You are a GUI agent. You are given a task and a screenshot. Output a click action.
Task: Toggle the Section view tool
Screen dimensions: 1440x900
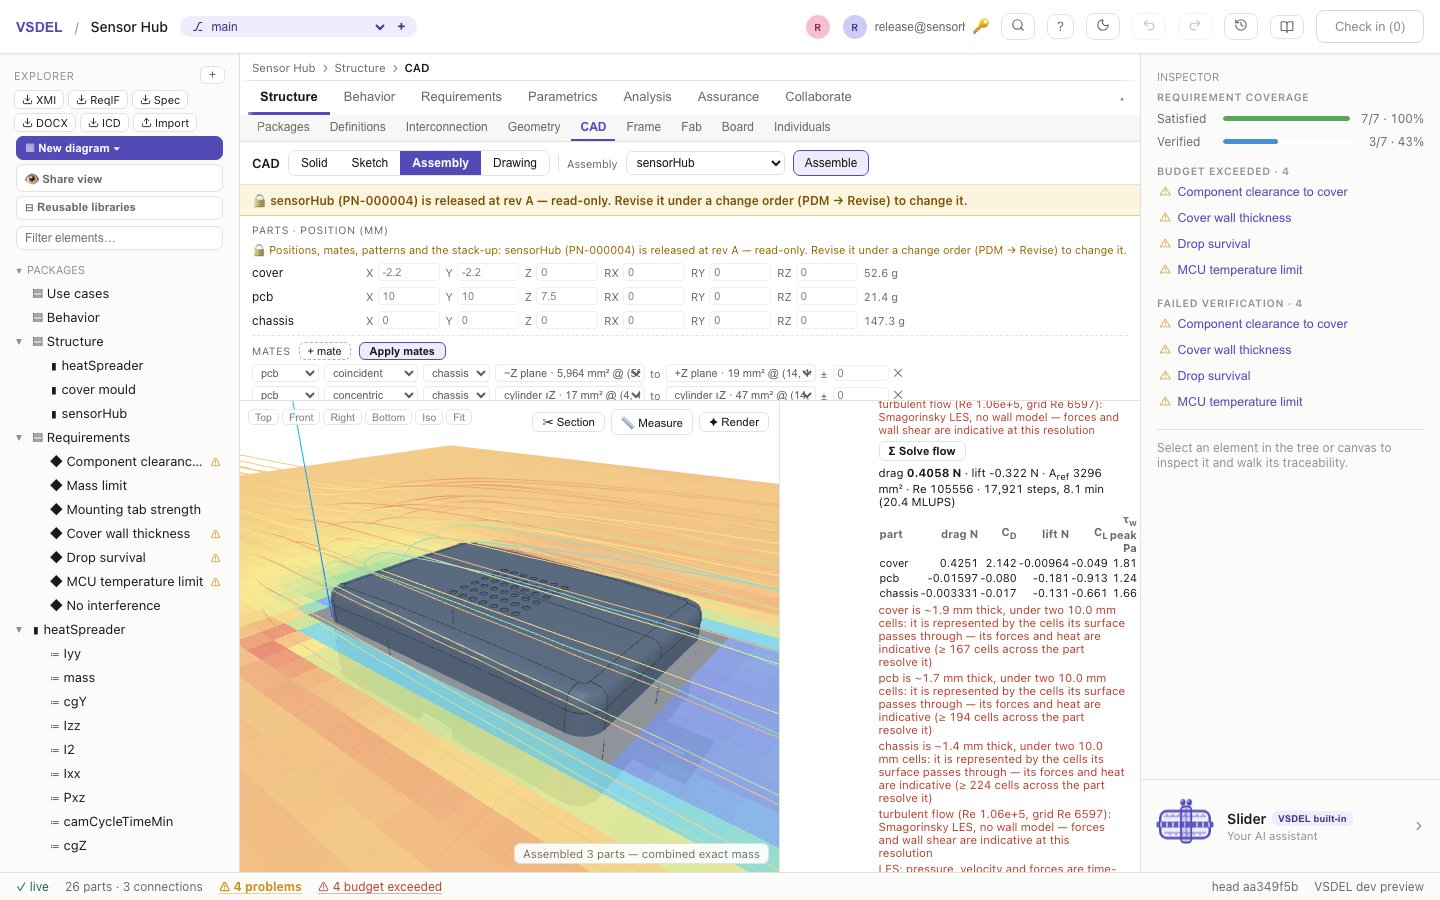click(569, 422)
